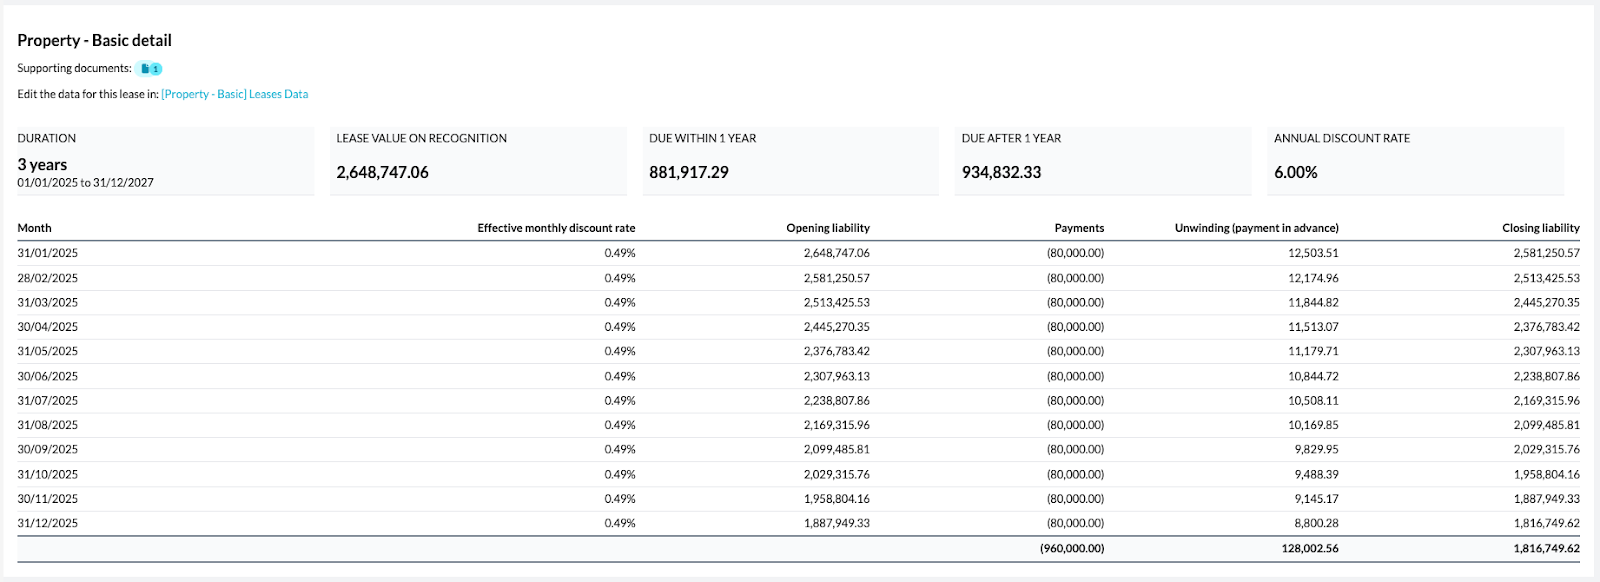Select the 31/12/2025 row date
This screenshot has width=1600, height=582.
pos(48,523)
